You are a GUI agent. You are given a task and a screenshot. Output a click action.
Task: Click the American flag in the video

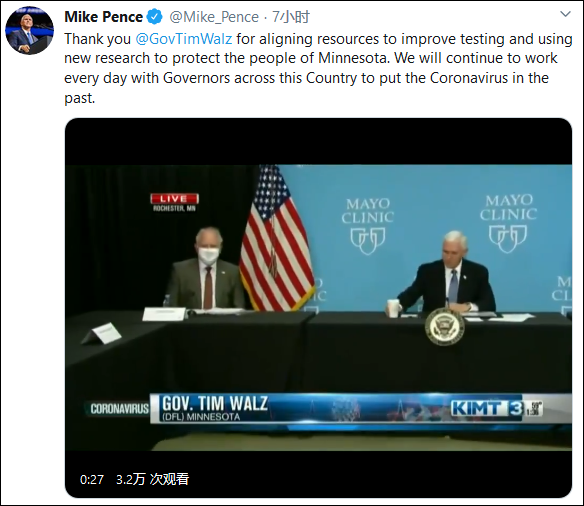click(274, 238)
